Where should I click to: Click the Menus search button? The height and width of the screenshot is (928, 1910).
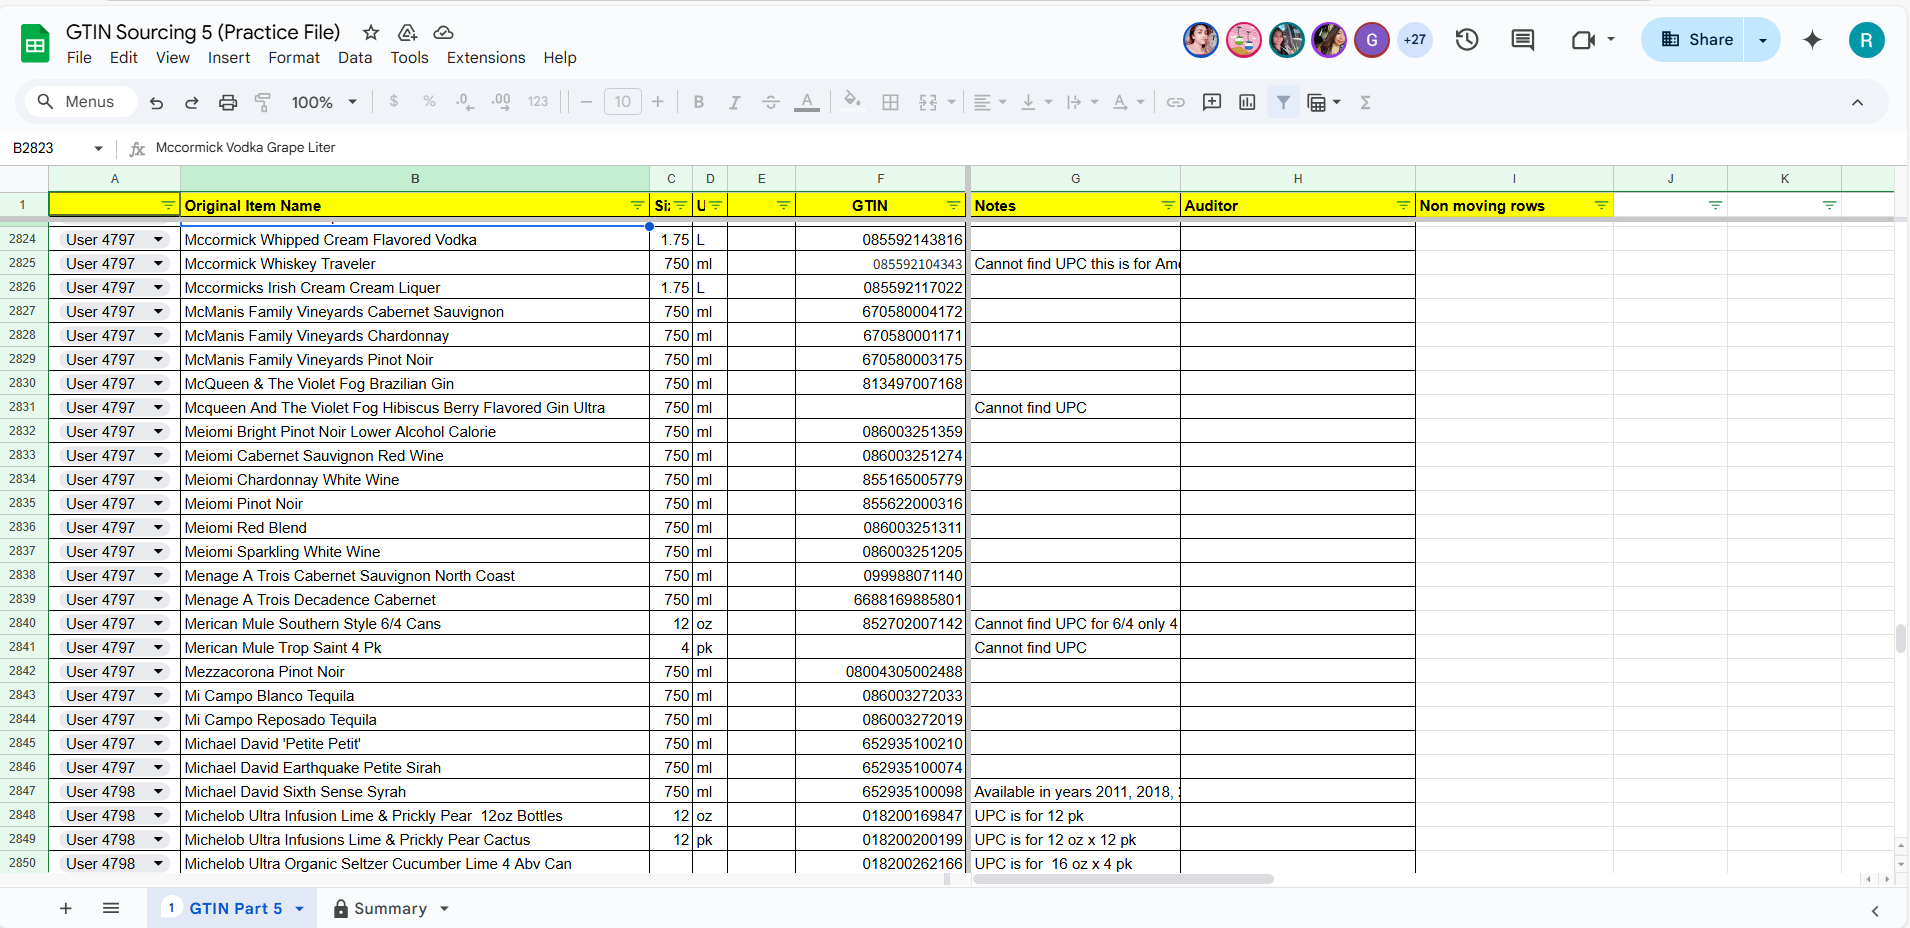(x=76, y=102)
